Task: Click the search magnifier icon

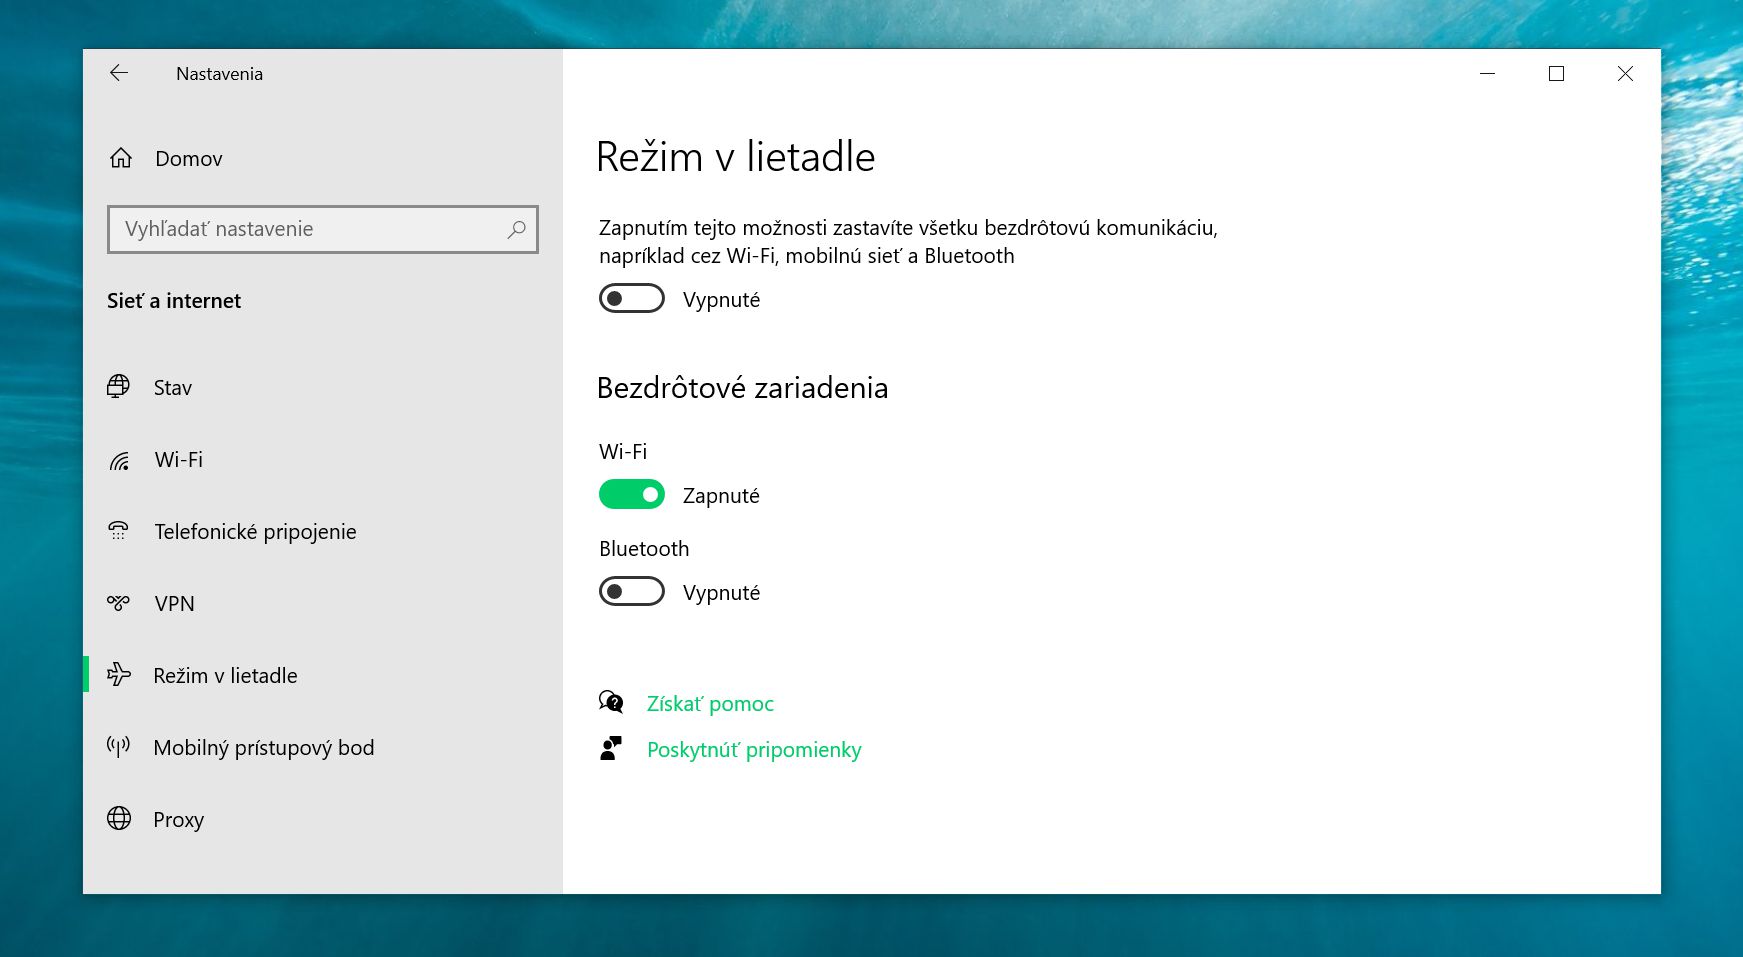Action: click(516, 229)
